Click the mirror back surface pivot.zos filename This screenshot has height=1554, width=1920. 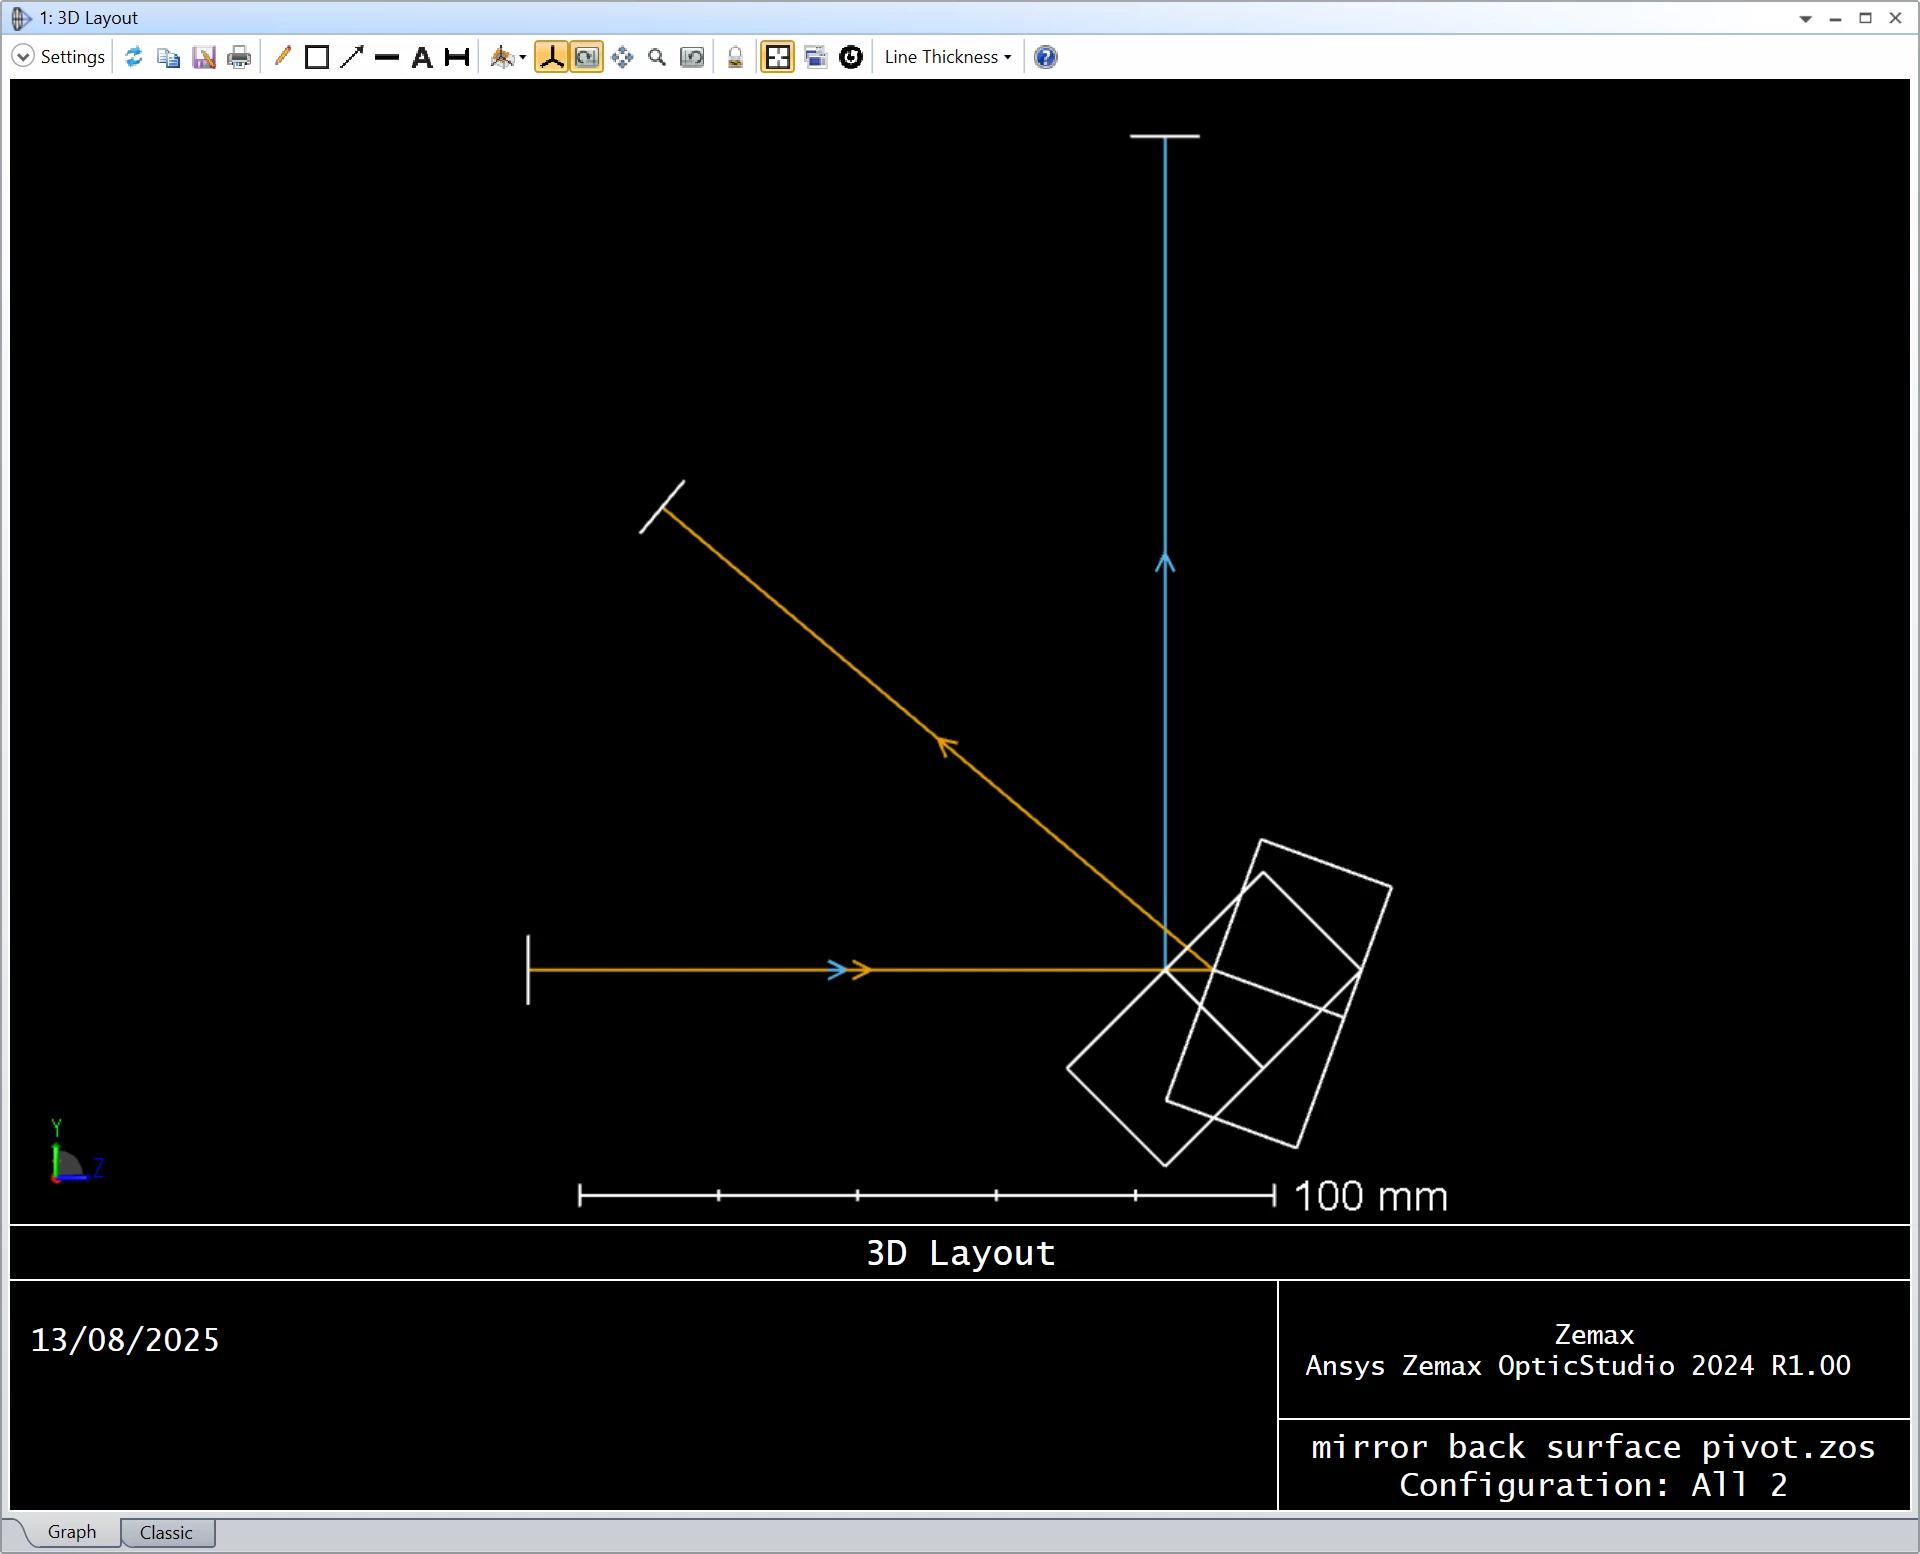(x=1593, y=1447)
